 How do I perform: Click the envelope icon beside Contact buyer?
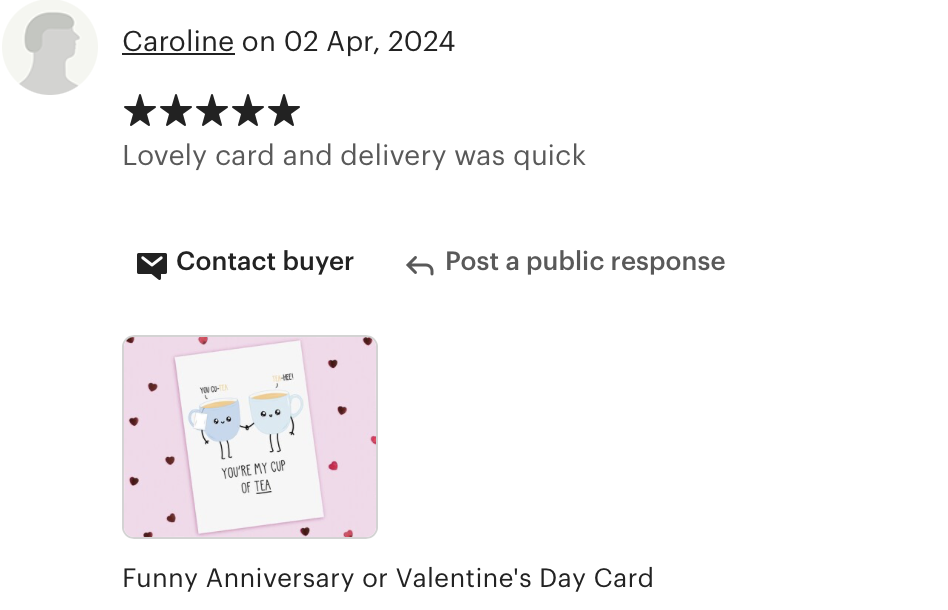(x=152, y=265)
